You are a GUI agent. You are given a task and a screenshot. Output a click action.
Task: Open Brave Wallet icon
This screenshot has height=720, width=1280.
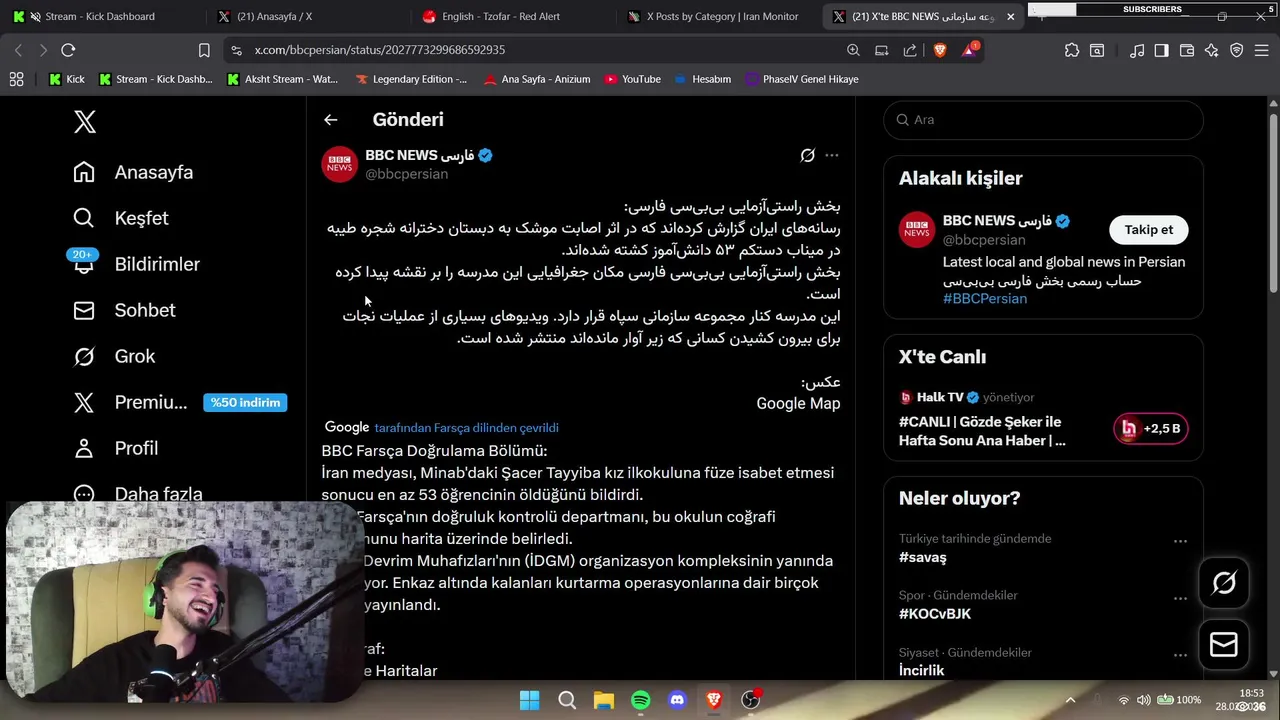1187,50
